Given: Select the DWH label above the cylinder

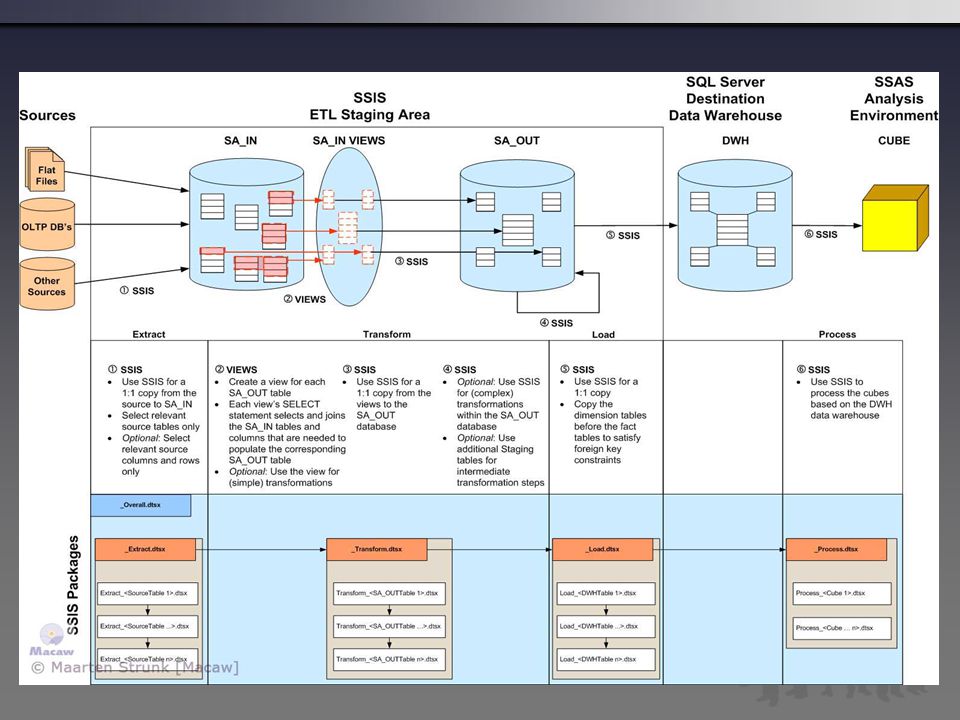Looking at the screenshot, I should tap(735, 141).
